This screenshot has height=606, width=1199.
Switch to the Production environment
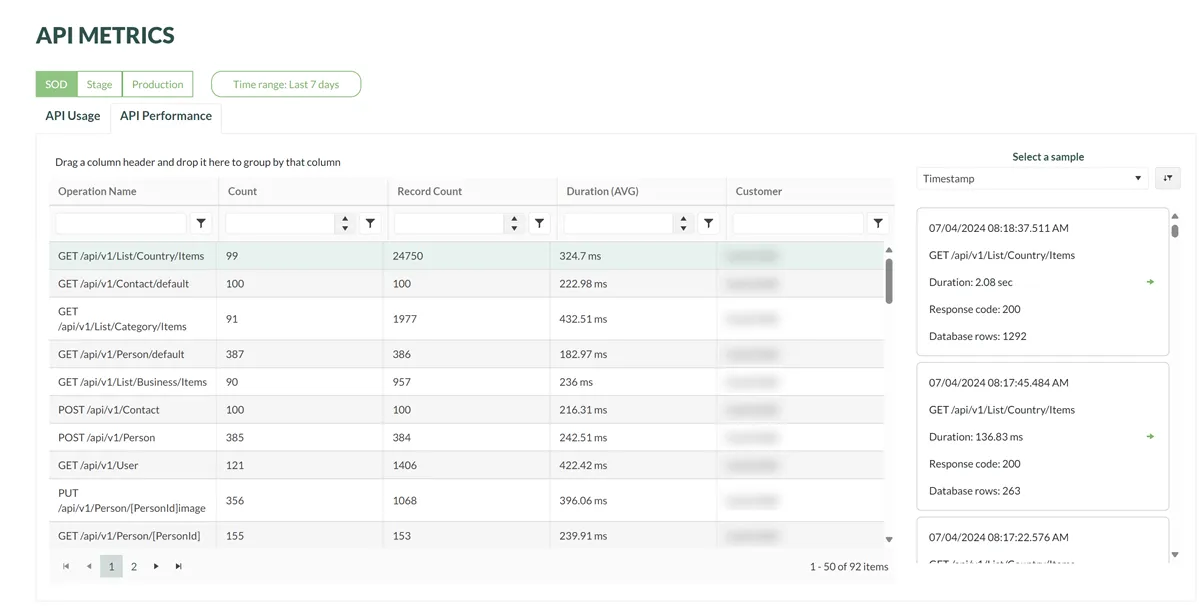tap(158, 84)
